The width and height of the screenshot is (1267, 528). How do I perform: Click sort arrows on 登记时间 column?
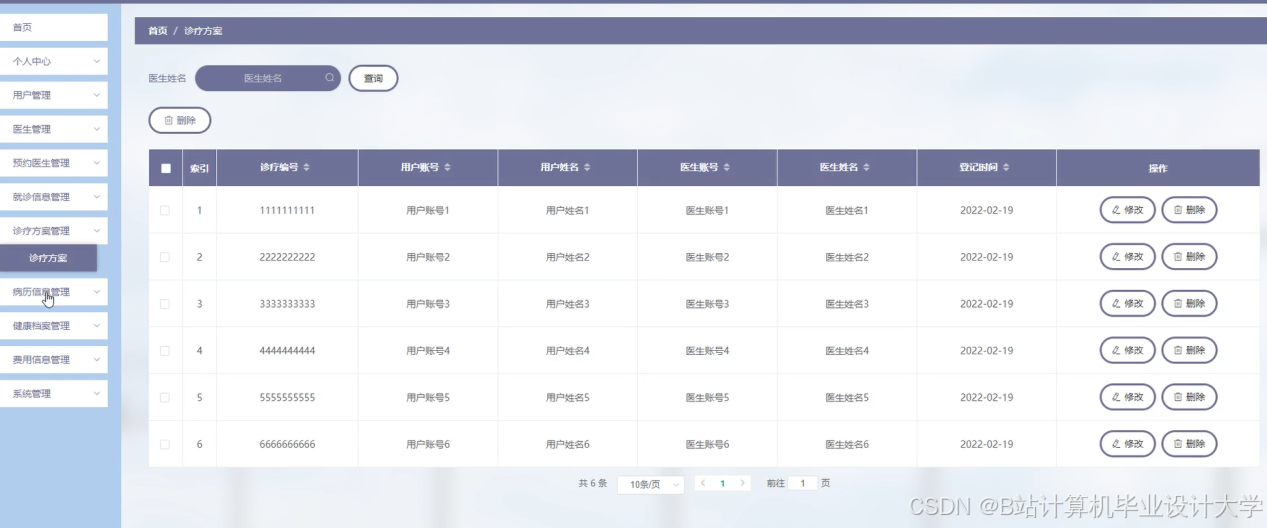pos(1007,168)
